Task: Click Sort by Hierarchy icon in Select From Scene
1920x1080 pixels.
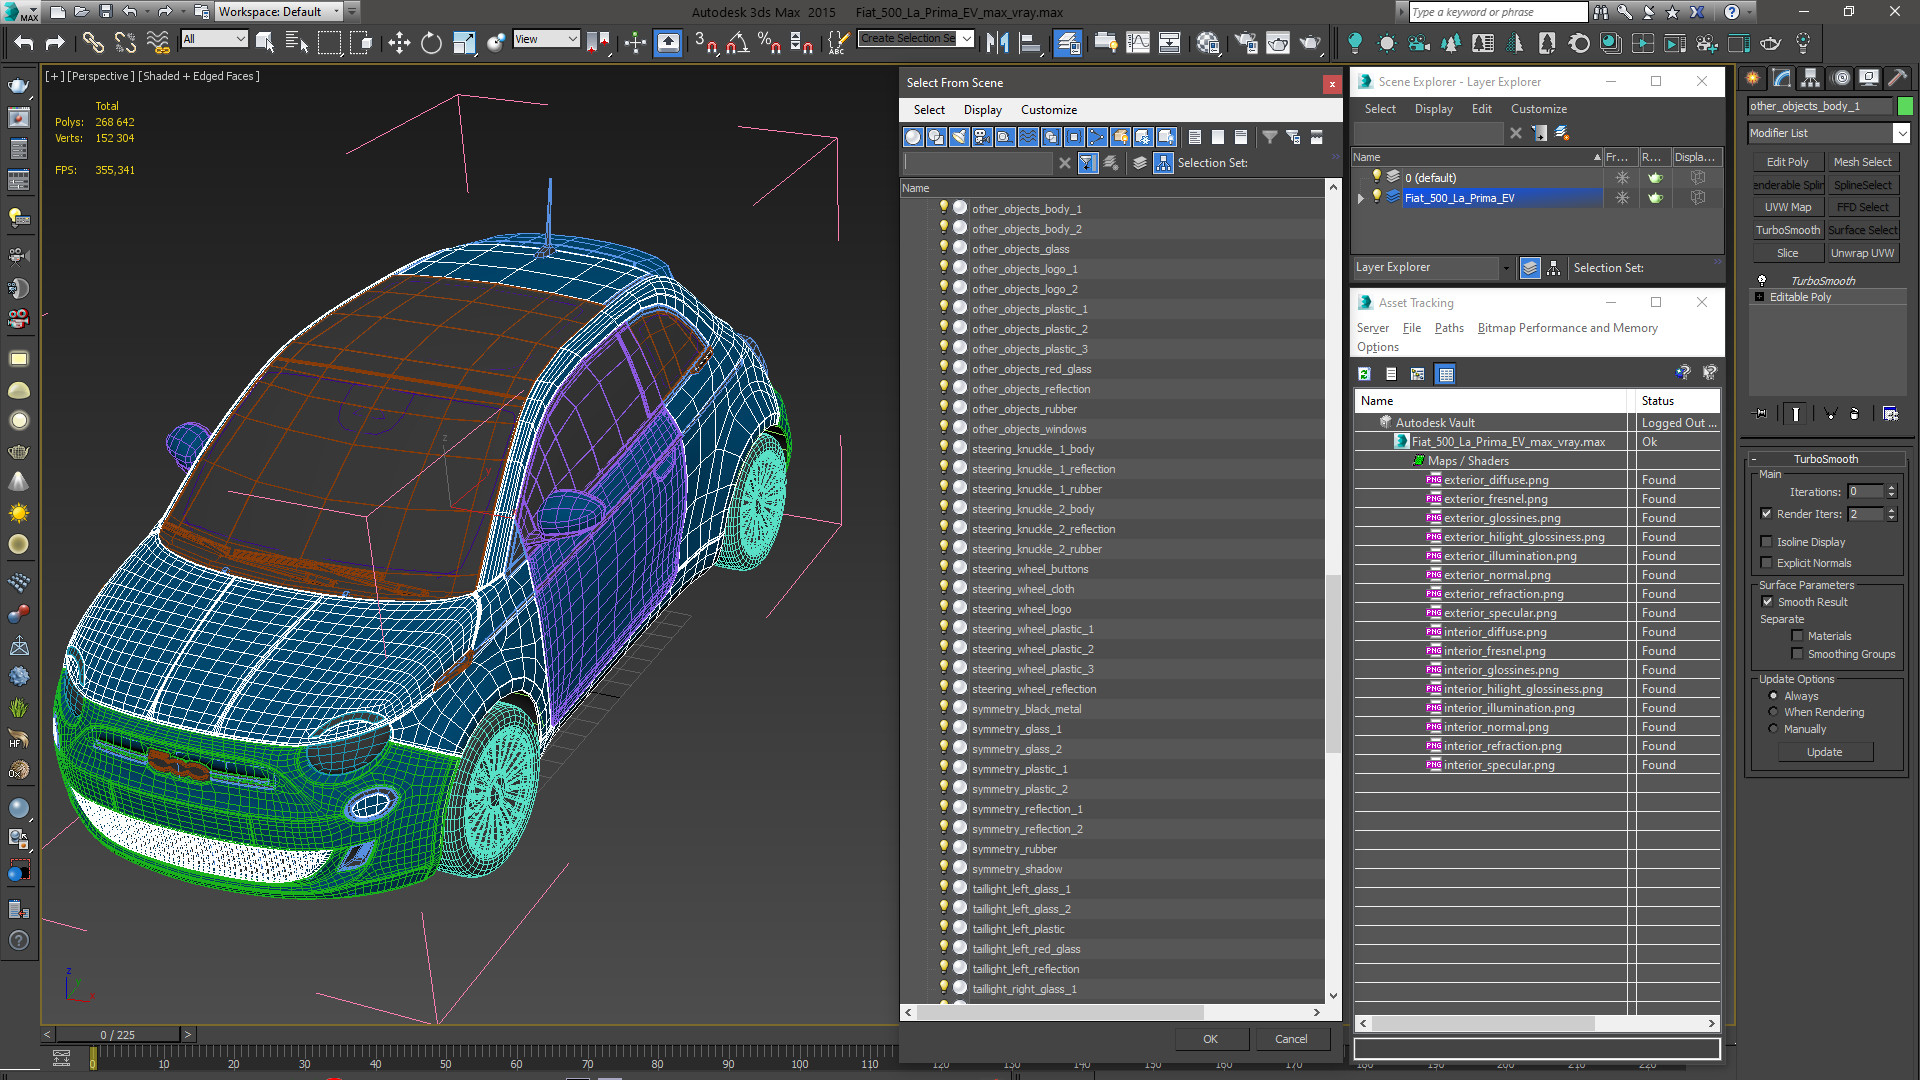Action: [x=1163, y=163]
